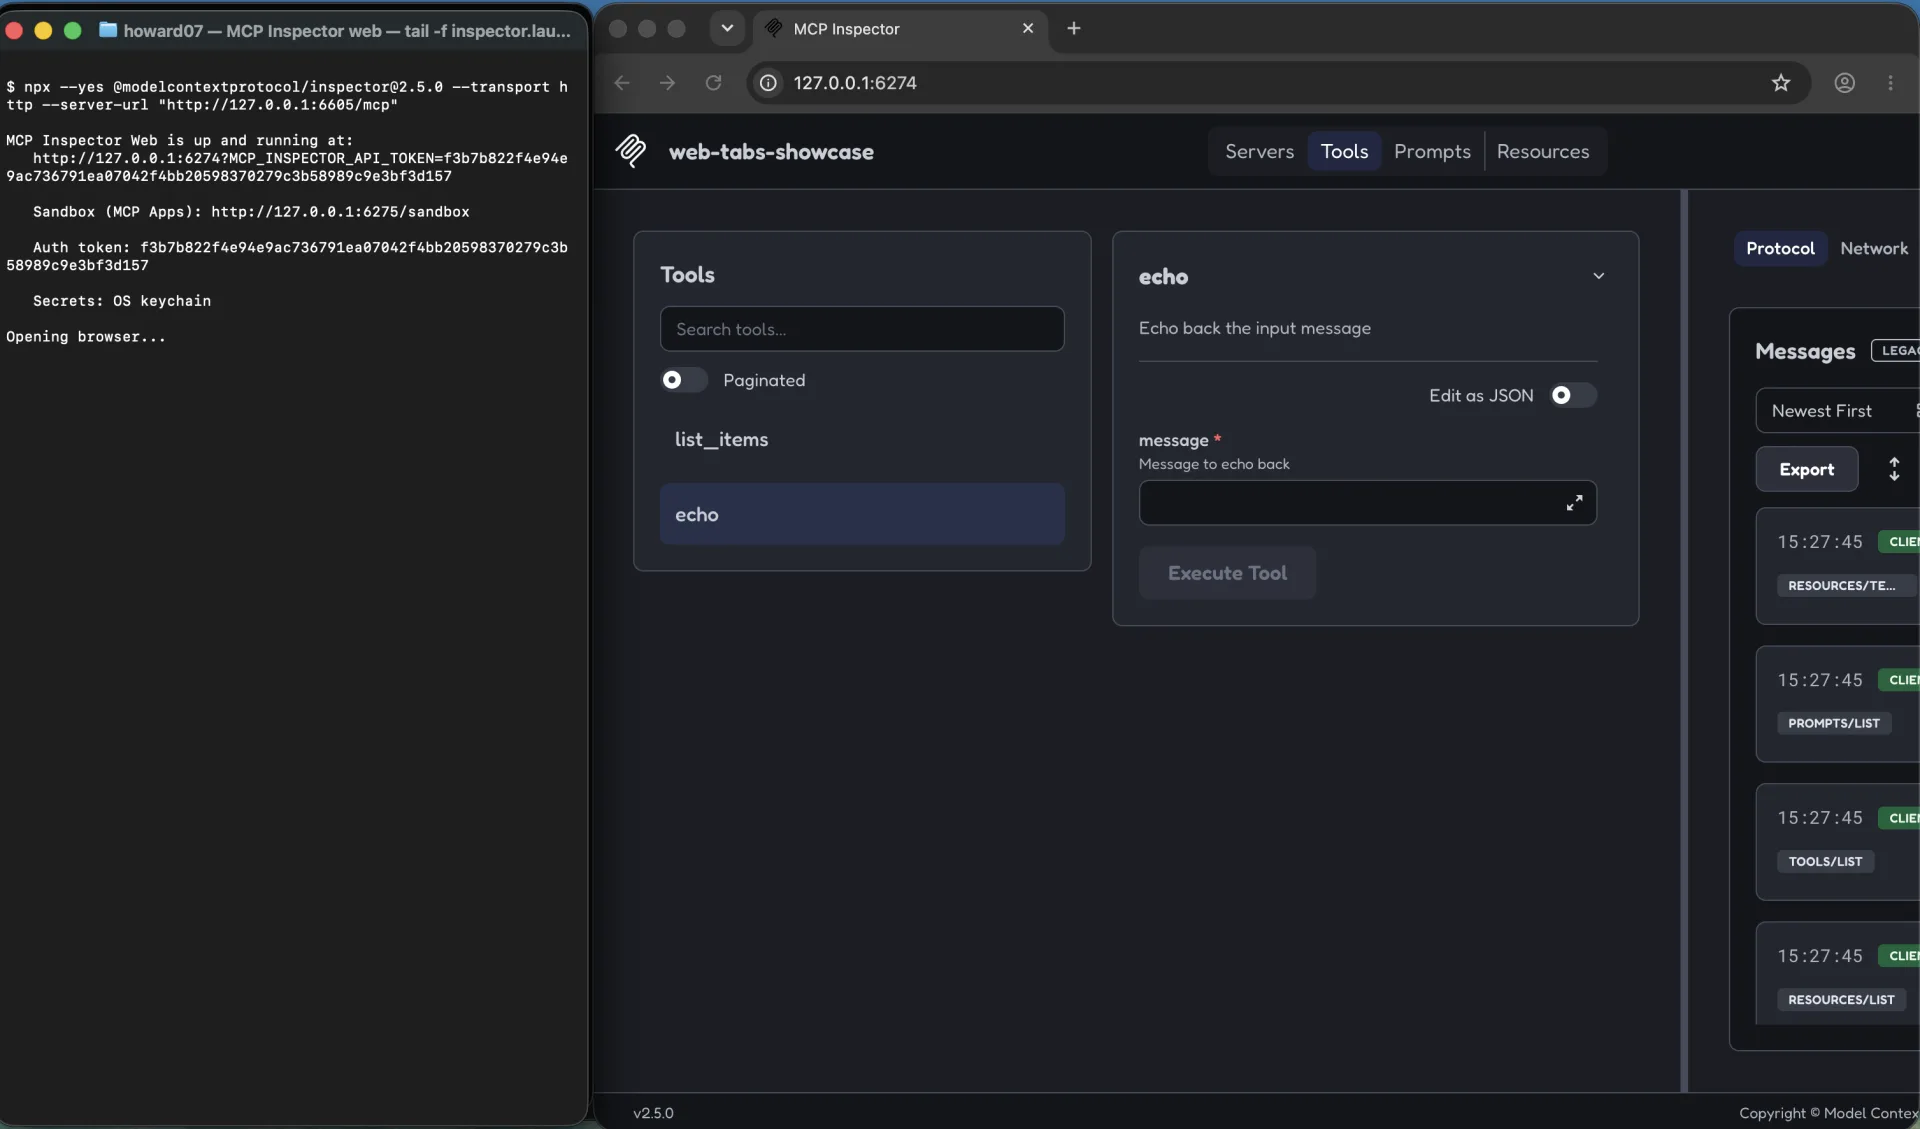Click the folder icon in Terminal title bar
Image resolution: width=1920 pixels, height=1129 pixels.
click(108, 30)
